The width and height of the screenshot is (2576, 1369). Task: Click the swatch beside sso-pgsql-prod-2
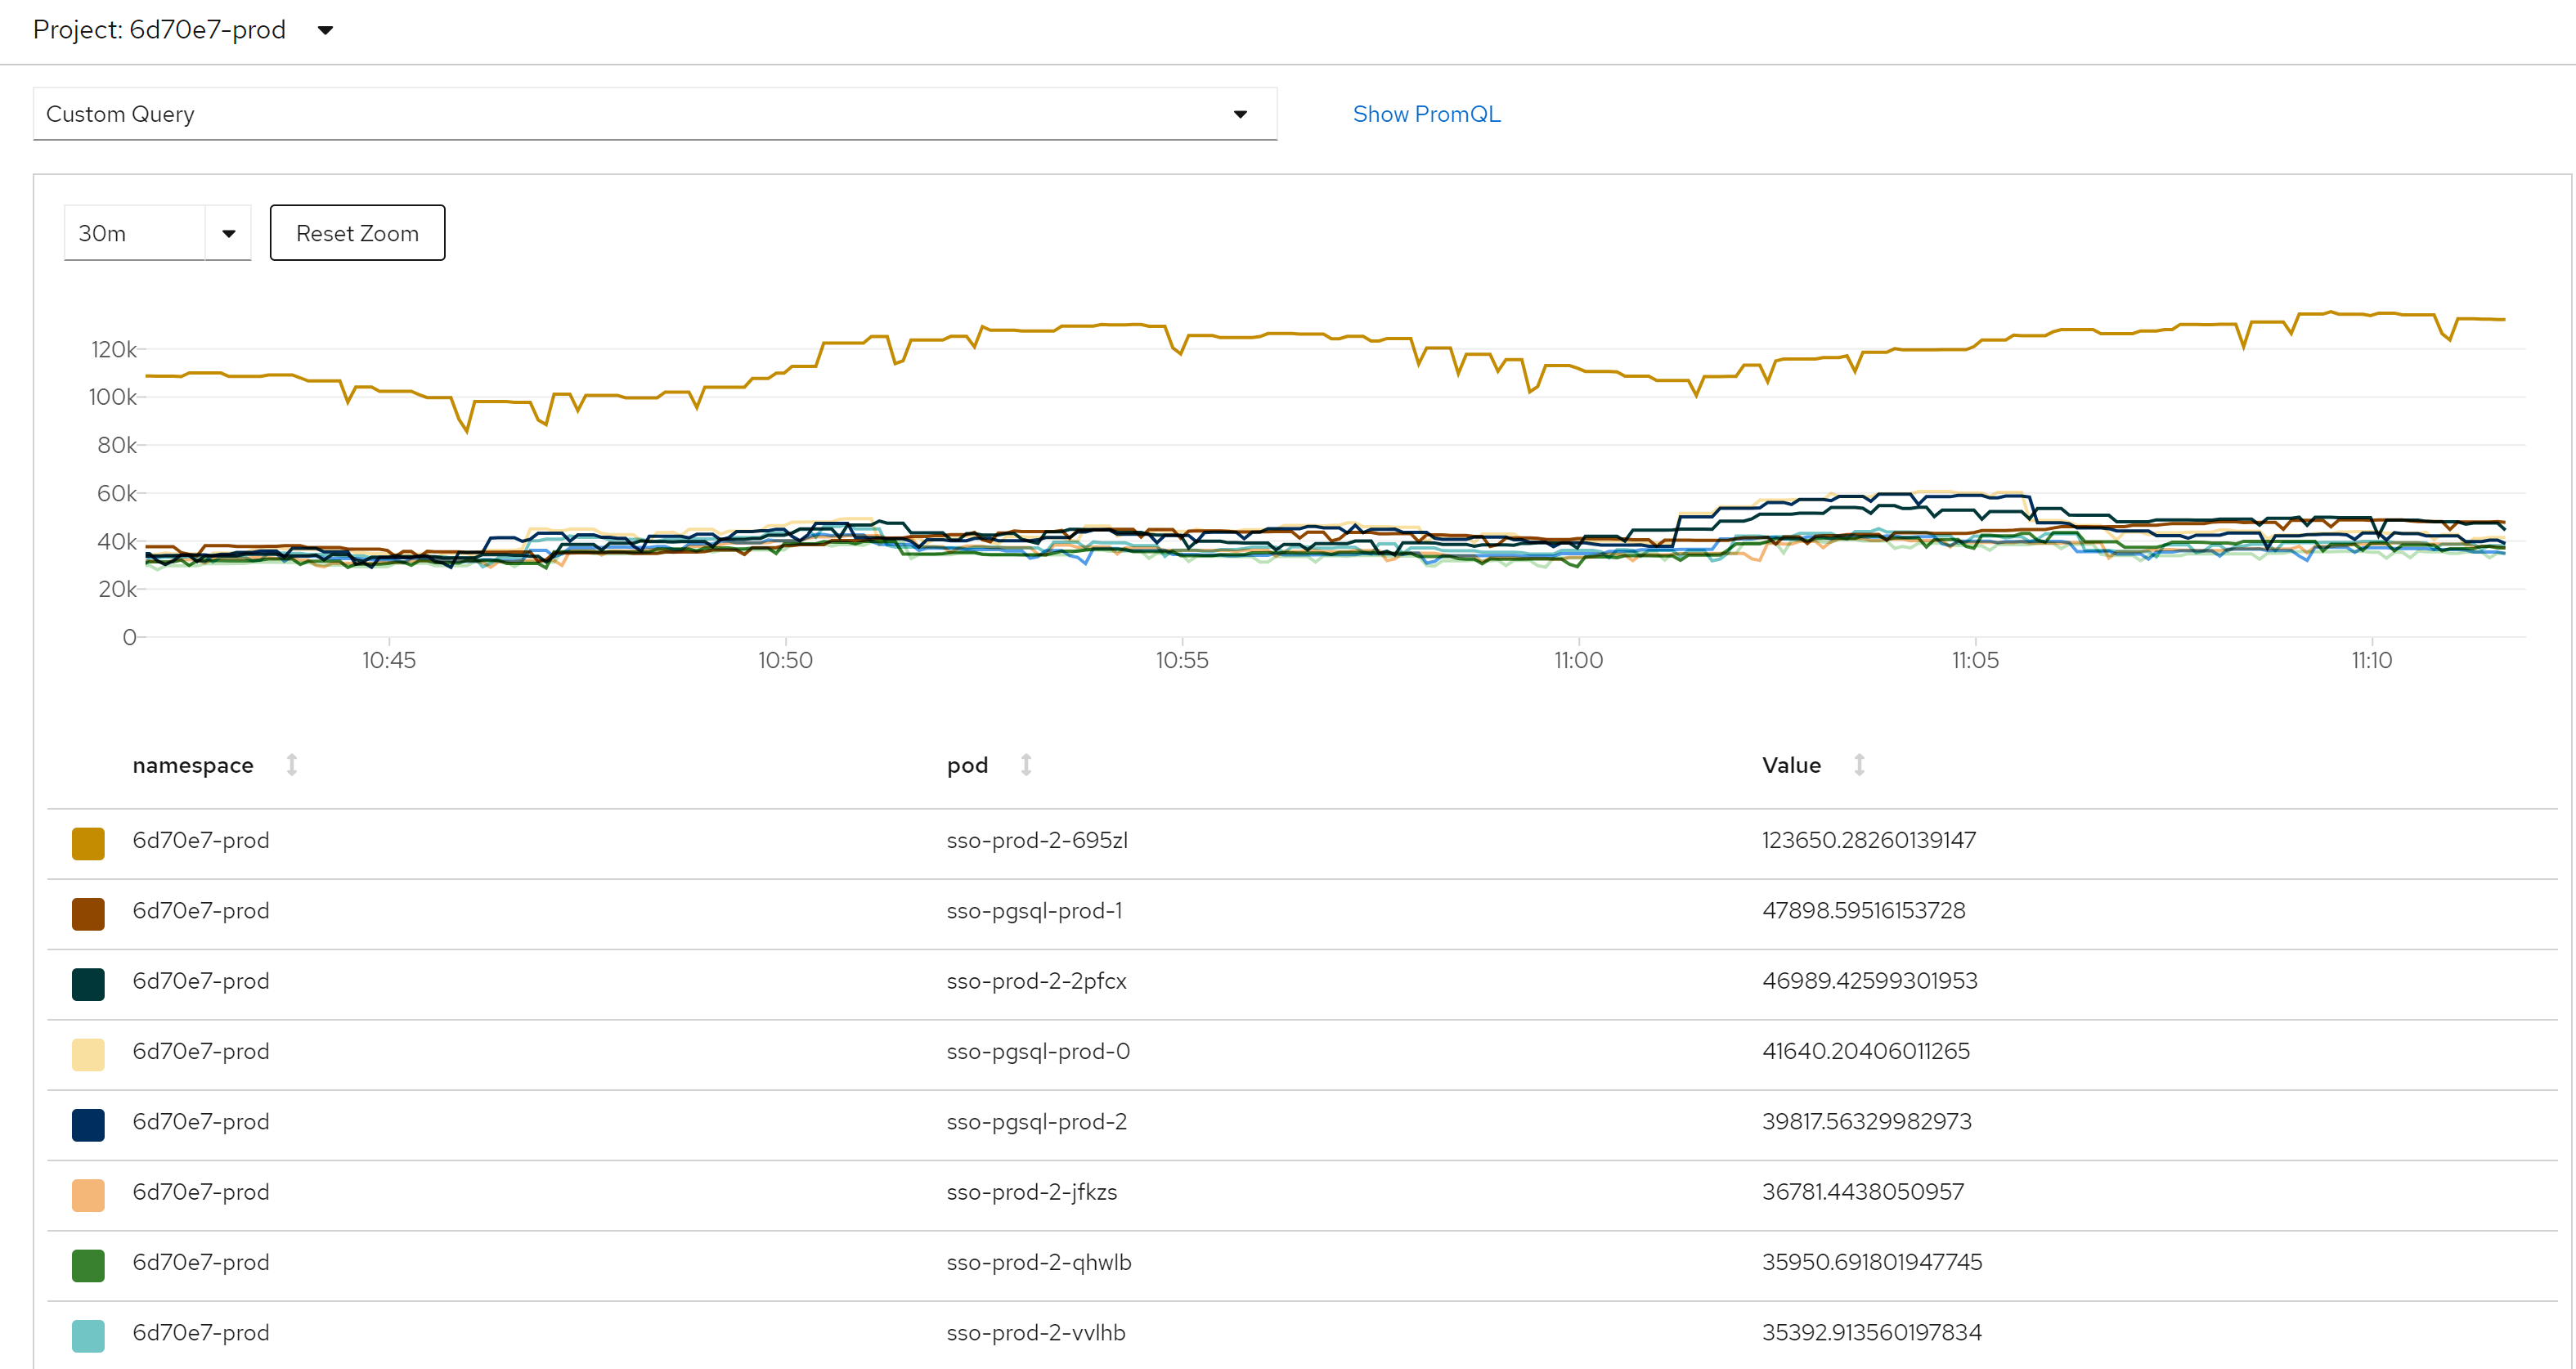click(x=89, y=1124)
